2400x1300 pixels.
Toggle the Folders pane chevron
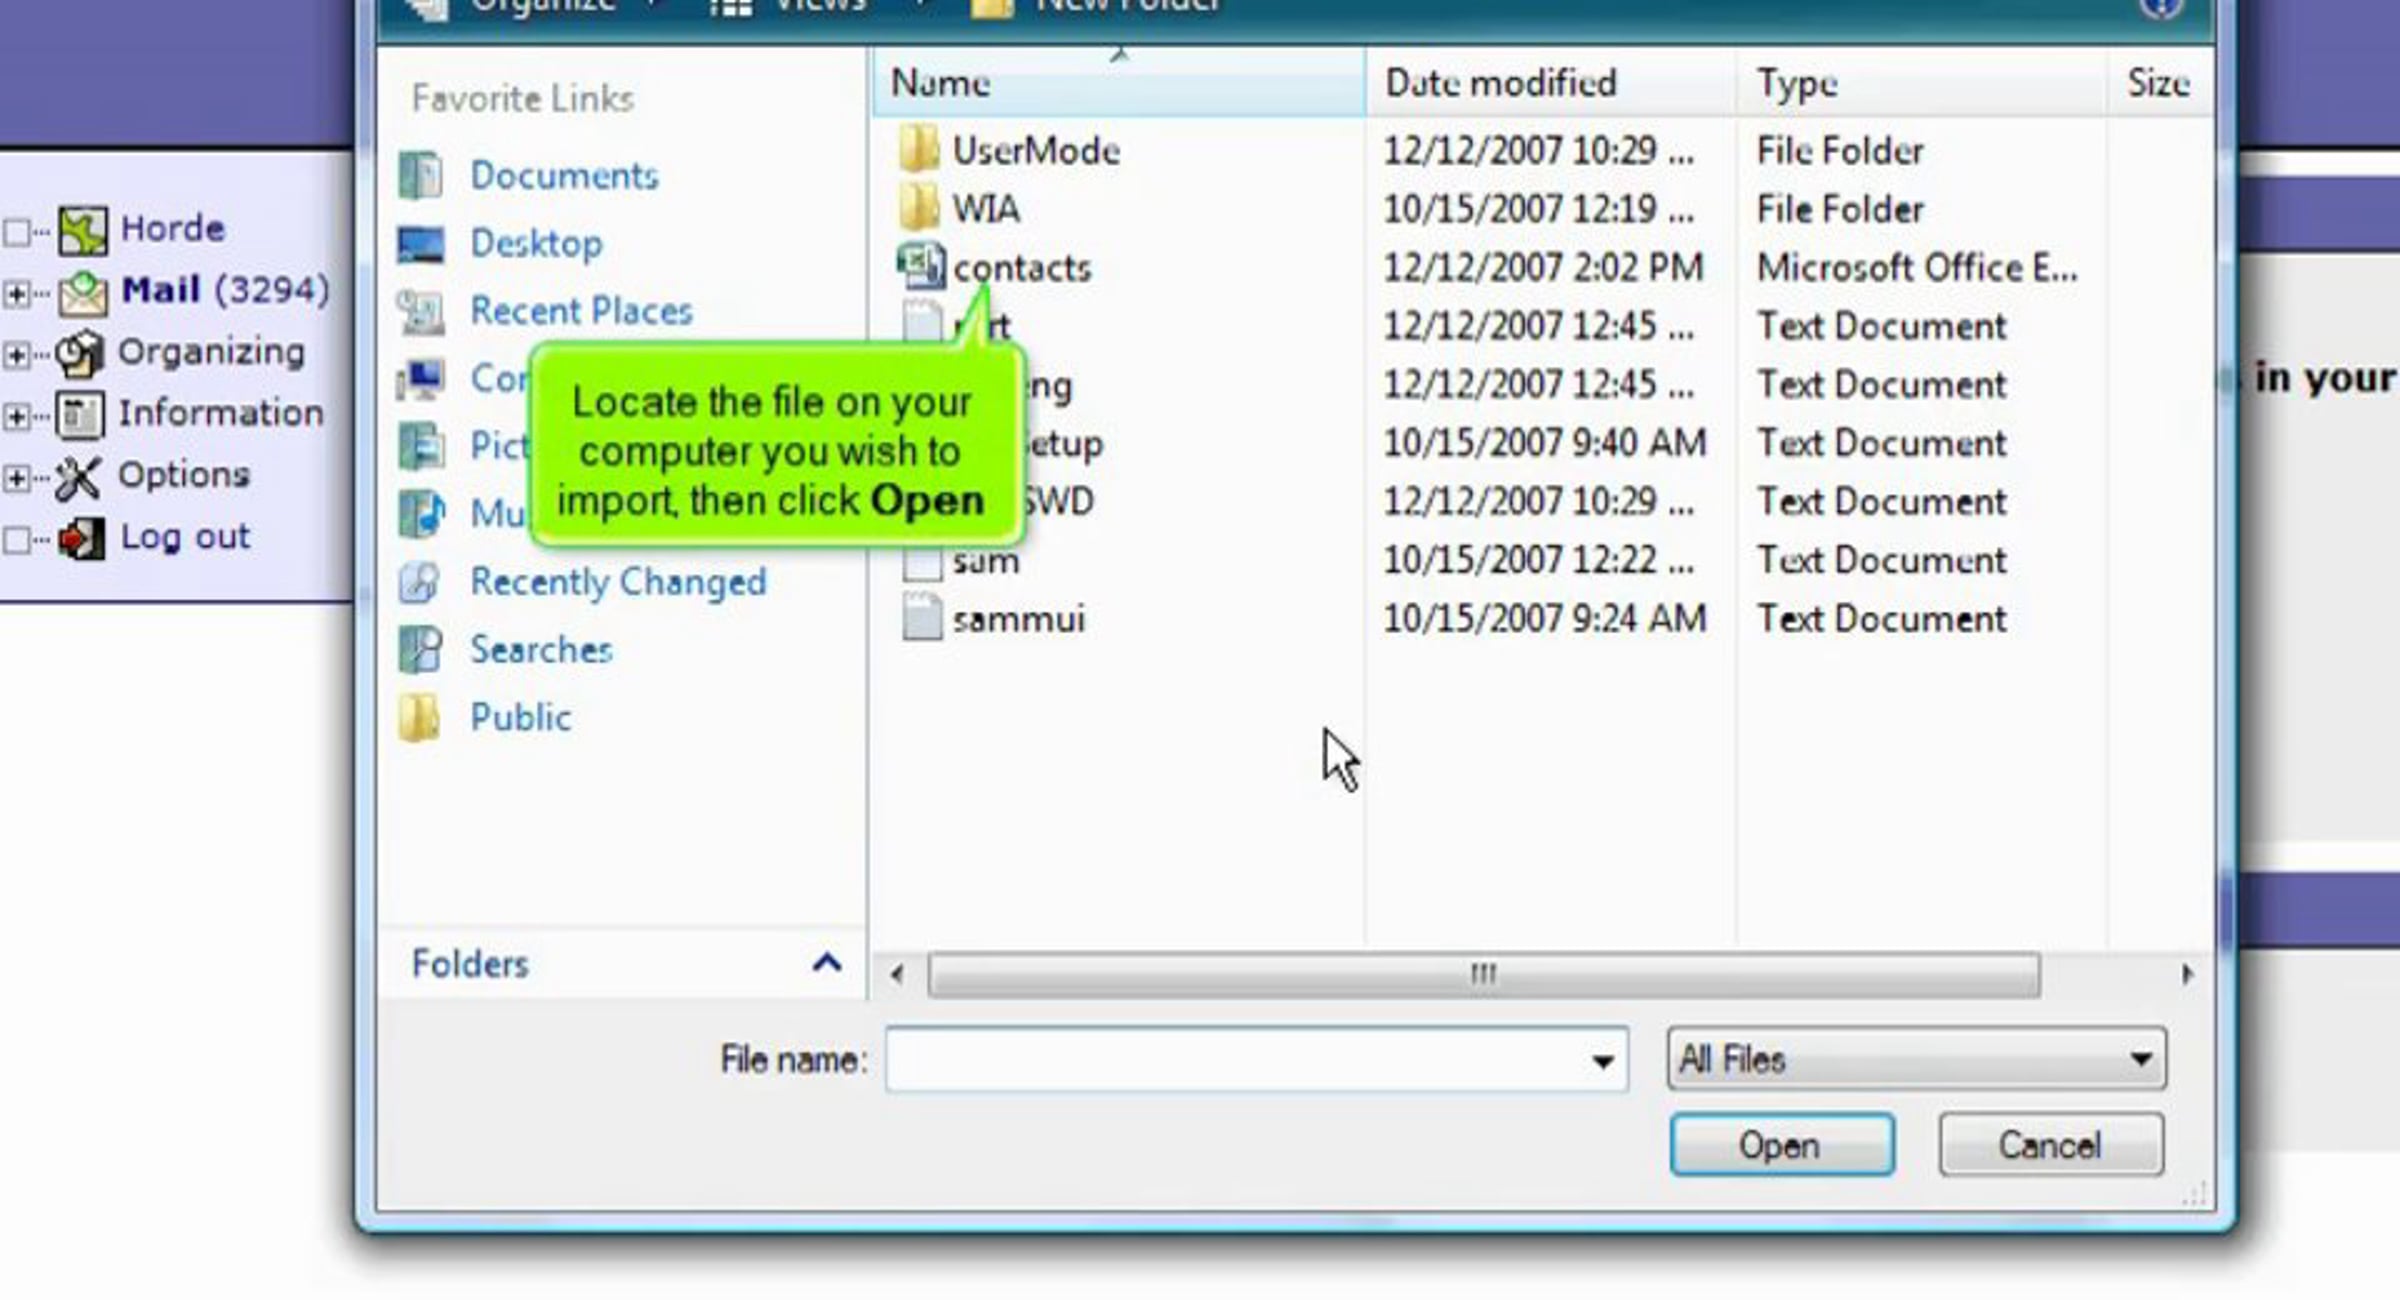pyautogui.click(x=826, y=963)
